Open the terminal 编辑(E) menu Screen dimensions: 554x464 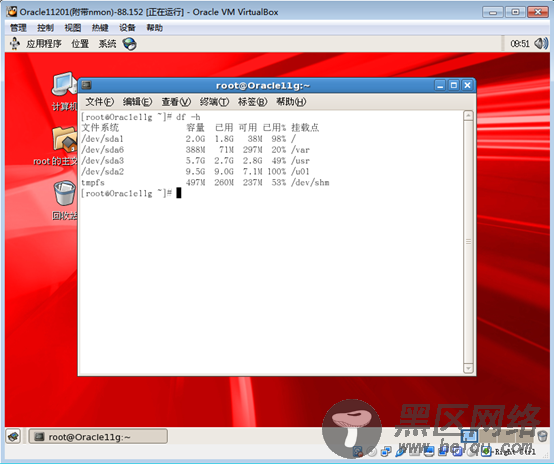tap(137, 102)
